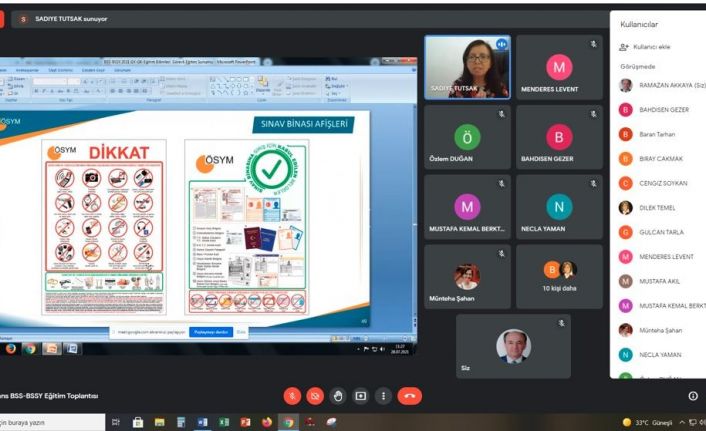Click the green checkmark ÖSYM poster
Viewport: 706px width, 431px height.
point(247,227)
